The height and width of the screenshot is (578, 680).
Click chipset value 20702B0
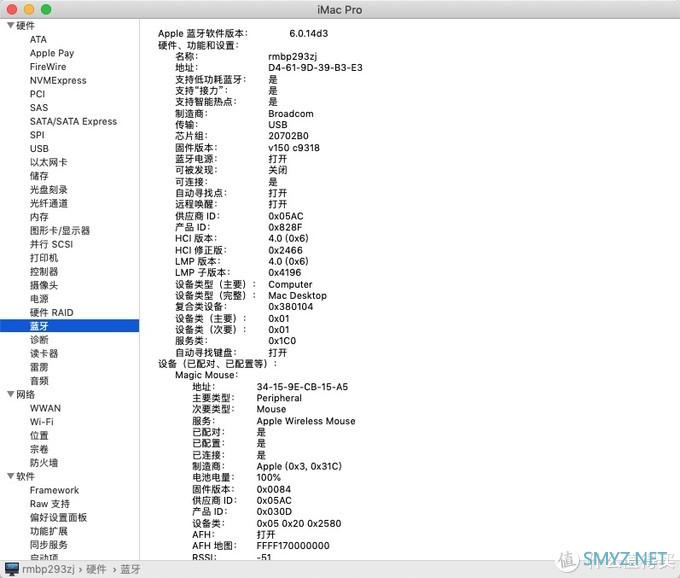point(288,136)
